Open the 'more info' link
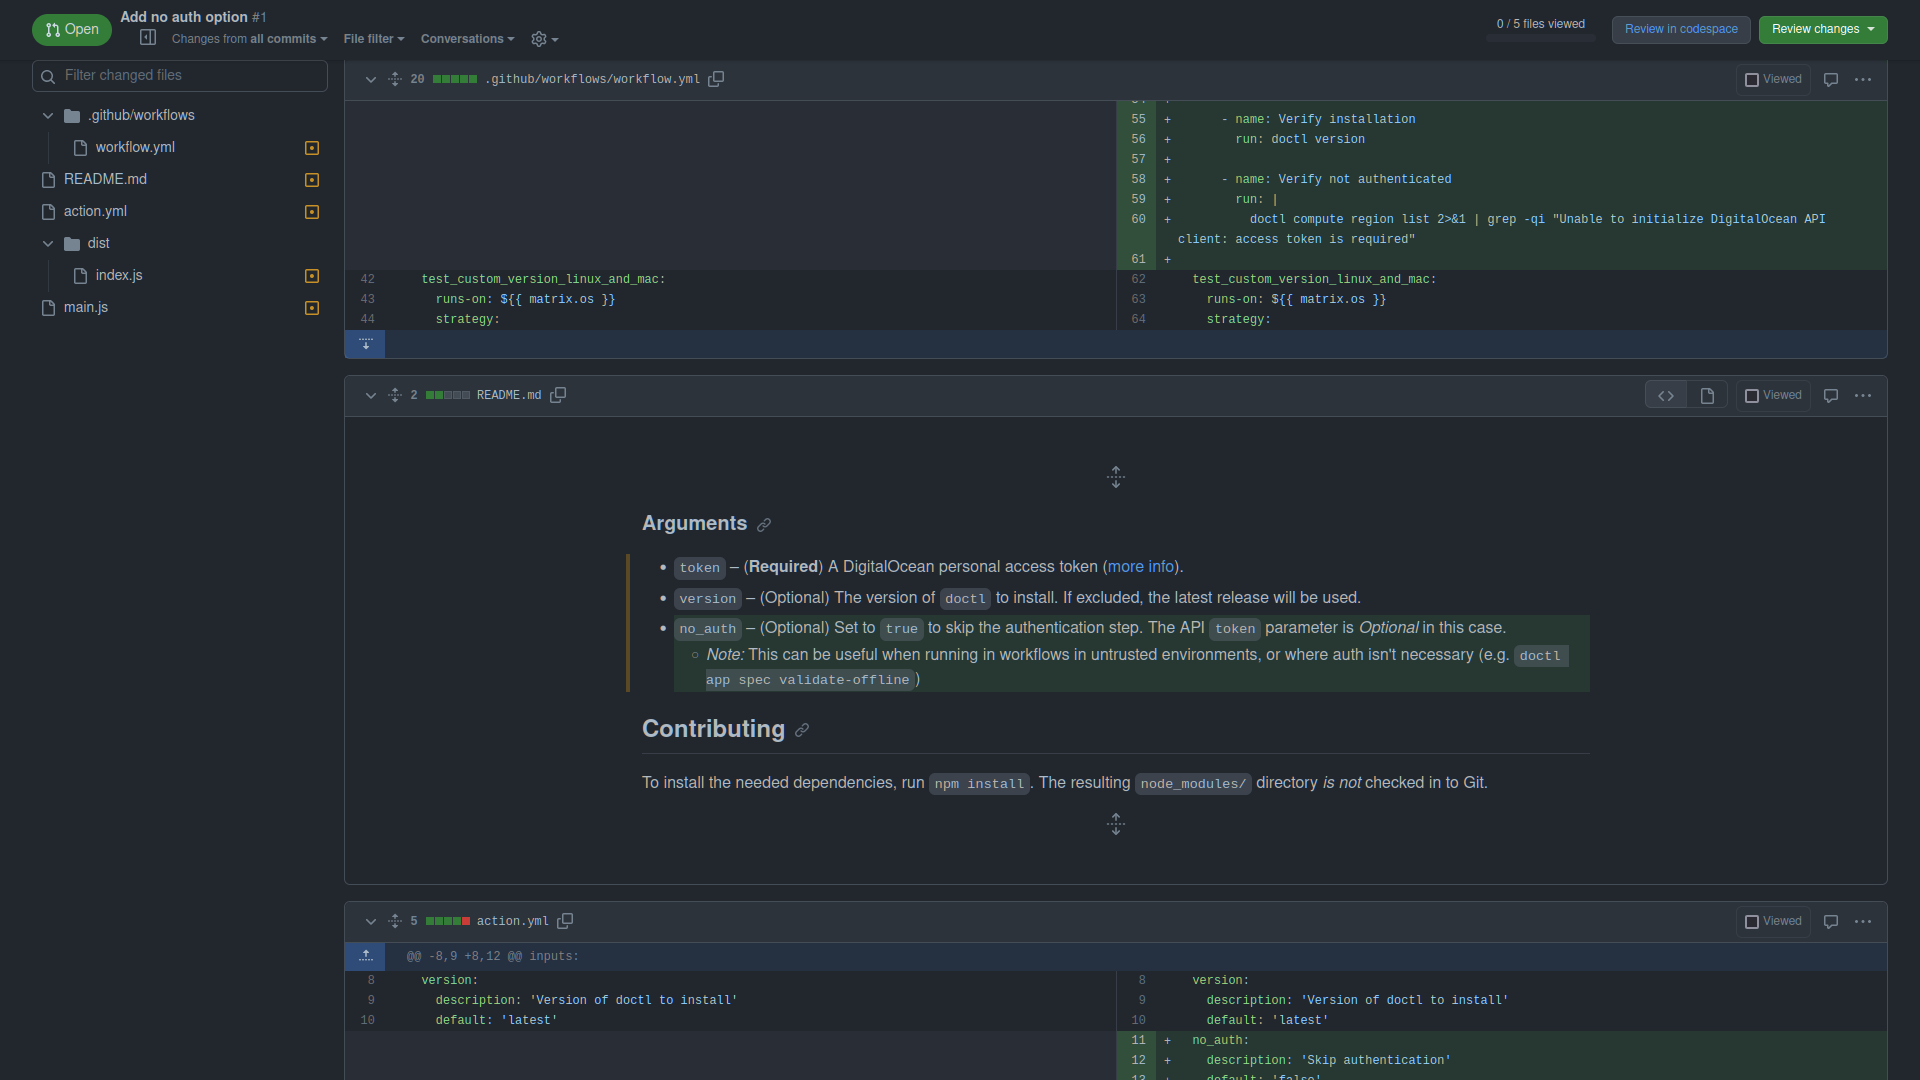The height and width of the screenshot is (1080, 1920). tap(1141, 567)
